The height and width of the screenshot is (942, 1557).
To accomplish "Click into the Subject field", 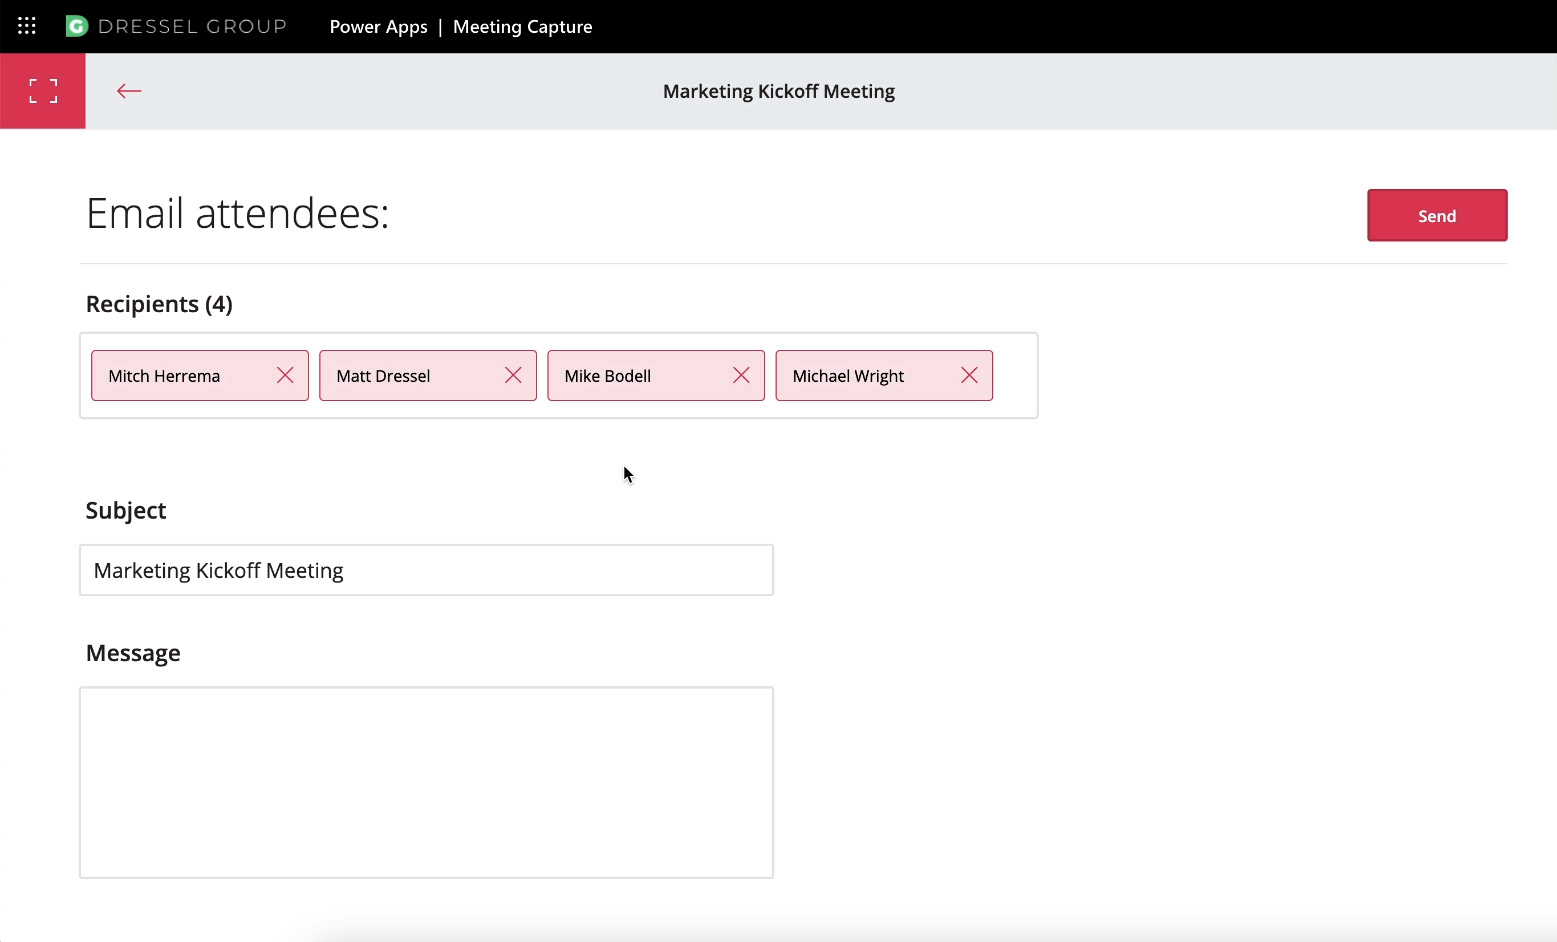I will tap(426, 570).
